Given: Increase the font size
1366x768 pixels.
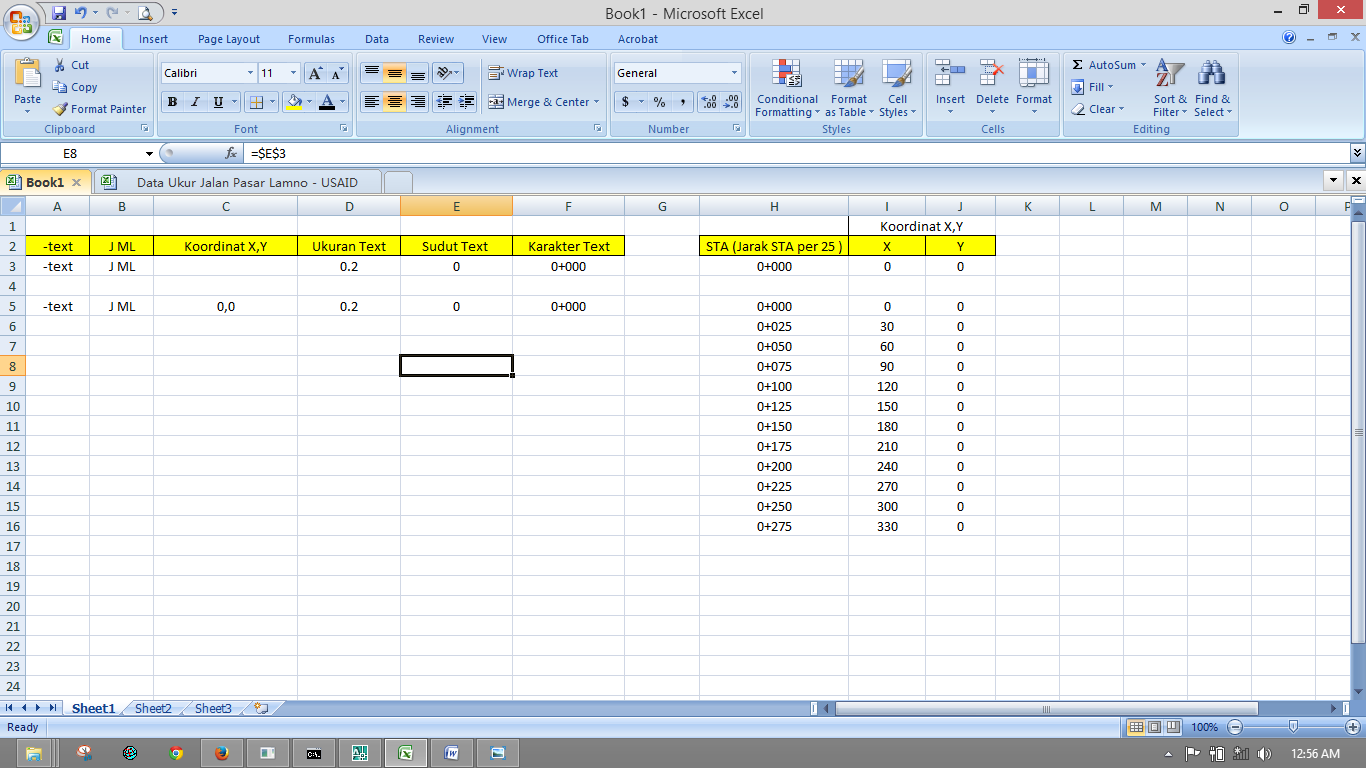Looking at the screenshot, I should (315, 73).
